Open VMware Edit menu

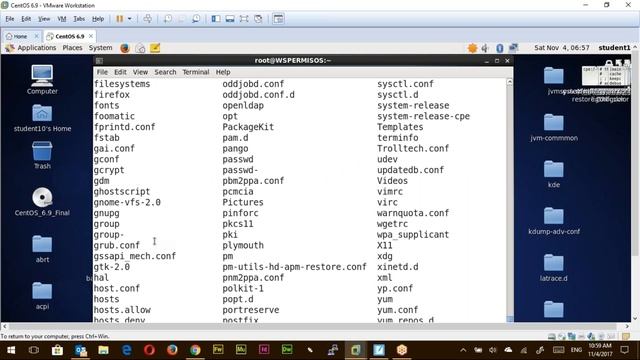pos(26,19)
